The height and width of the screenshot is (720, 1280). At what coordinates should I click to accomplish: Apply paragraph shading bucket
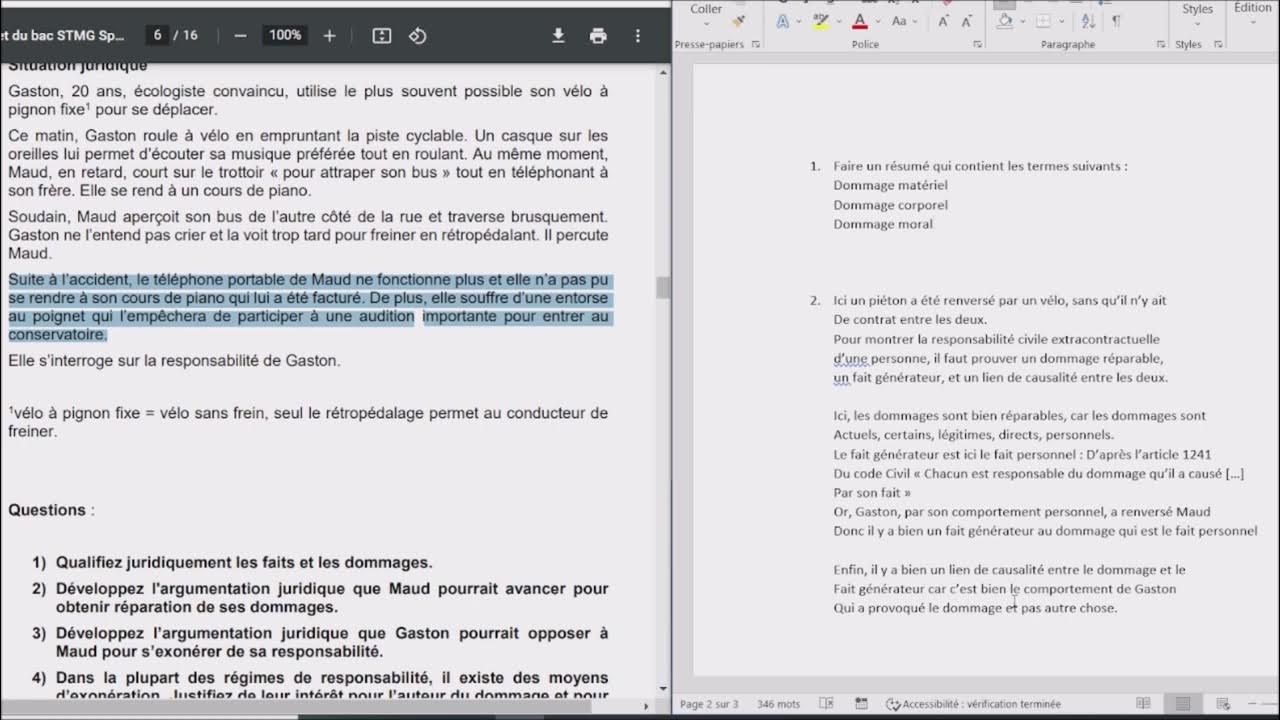click(x=1005, y=21)
